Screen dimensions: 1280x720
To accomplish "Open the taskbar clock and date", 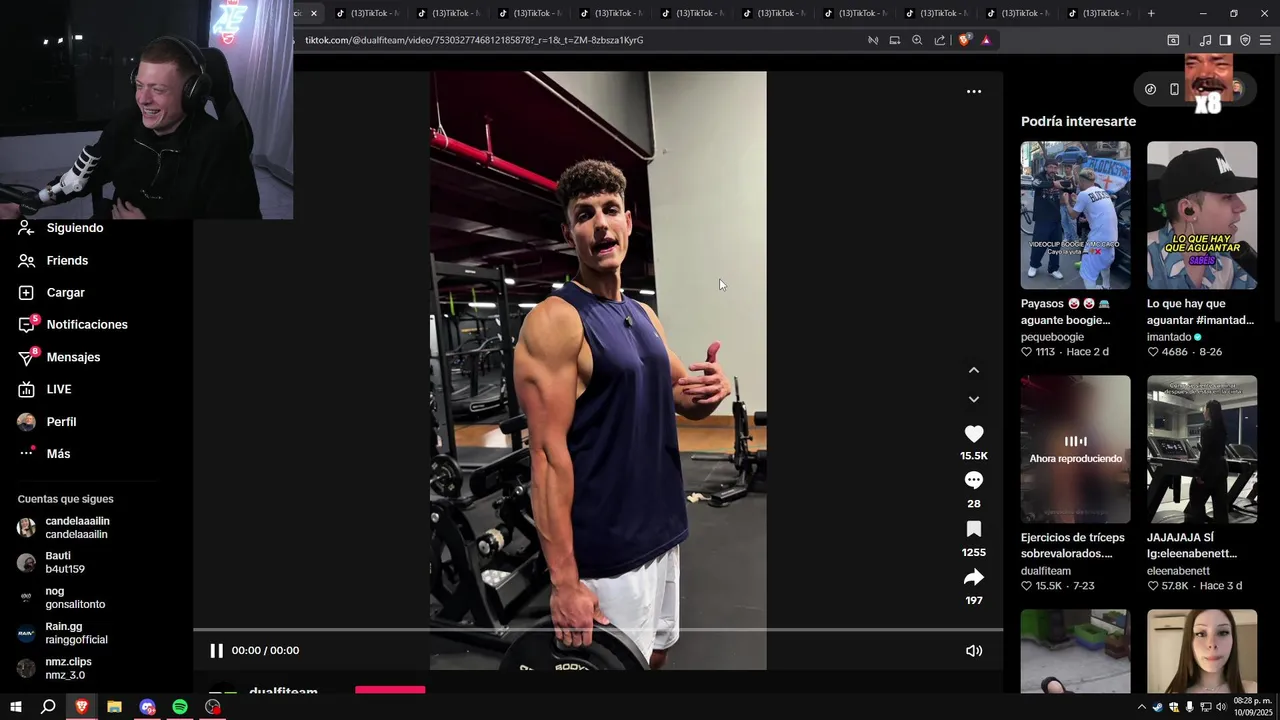I will coord(1252,707).
